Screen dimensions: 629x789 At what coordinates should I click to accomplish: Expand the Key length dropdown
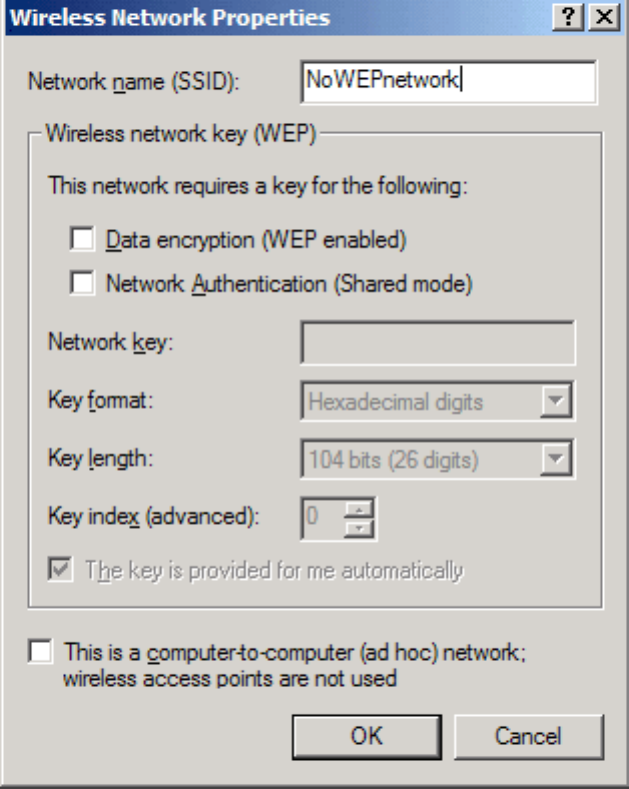point(436,460)
